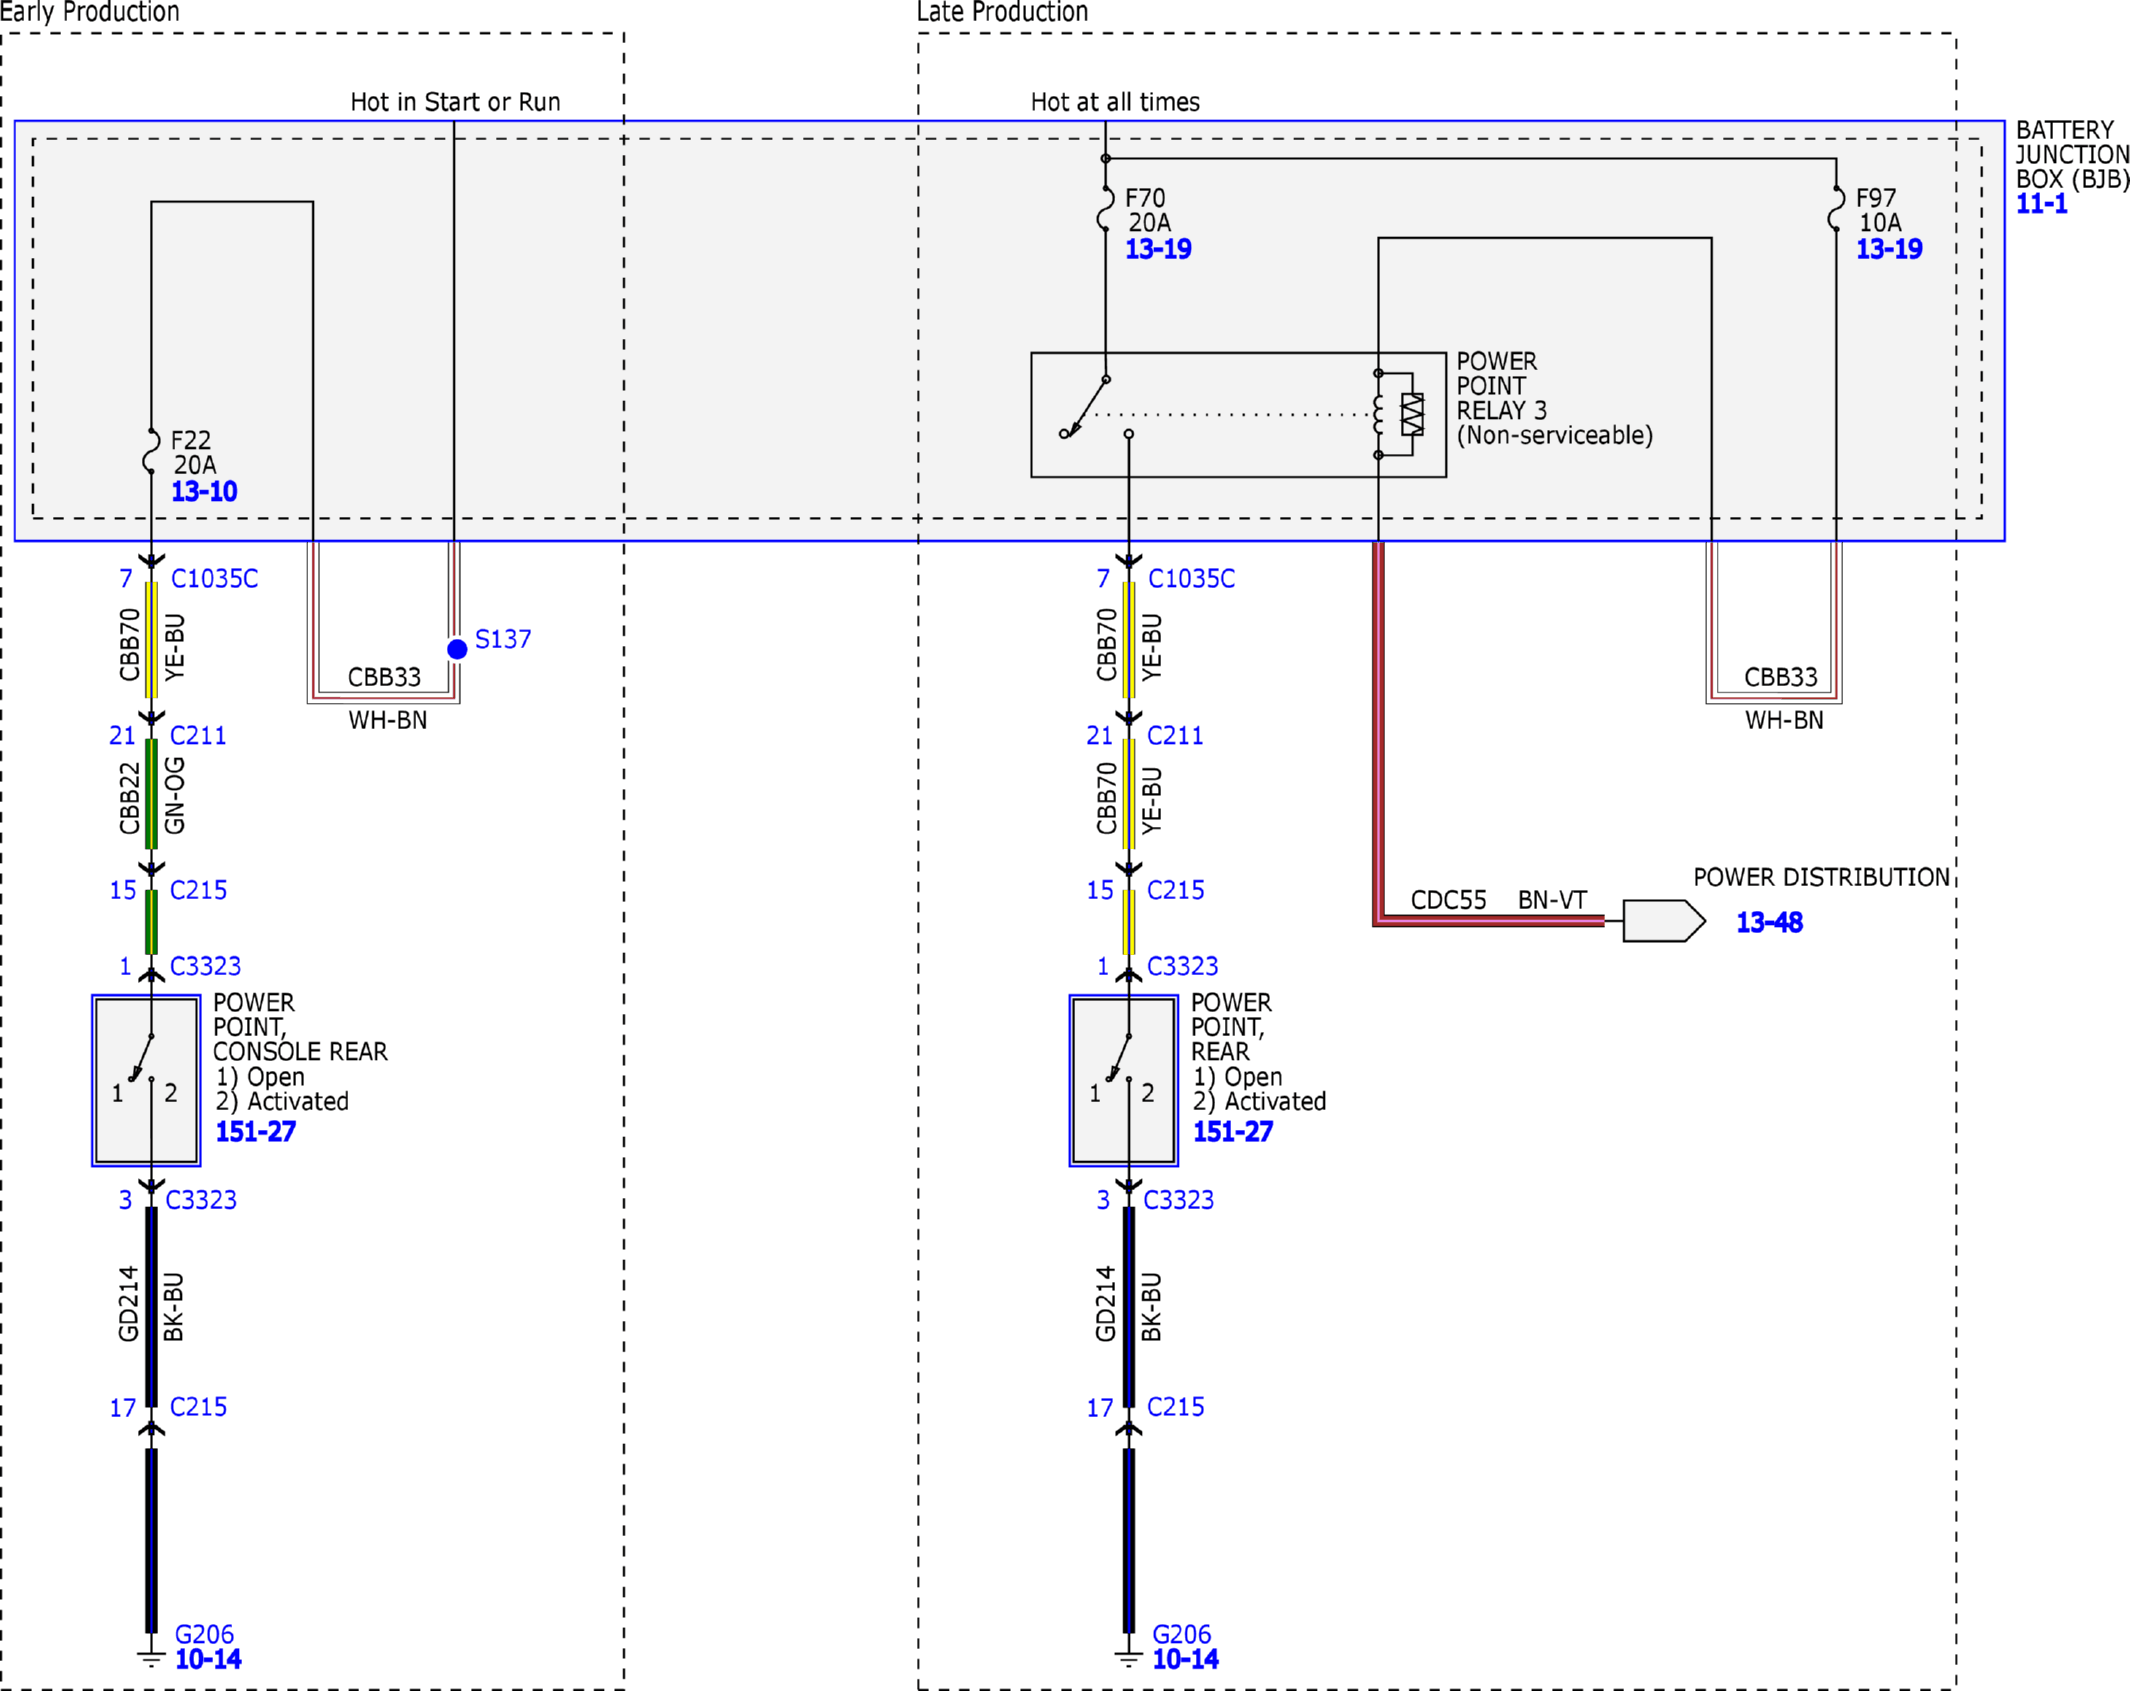Screen dimensions: 2130x1691
Task: Click the "CBB33" label beside splice S137
Action: pyautogui.click(x=384, y=678)
